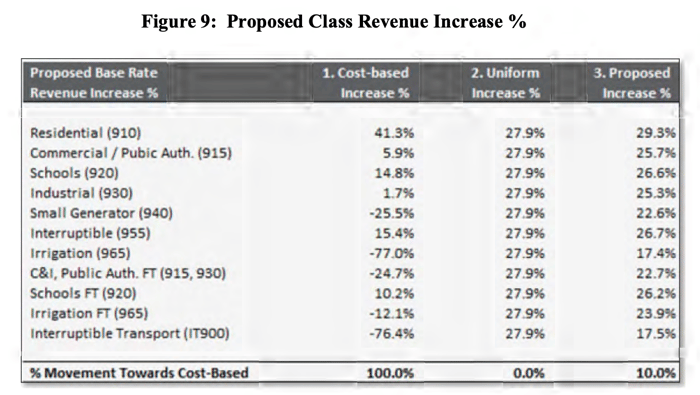The width and height of the screenshot is (700, 395).
Task: Click the 27.9% uniform value in Small Generator row
Action: (525, 213)
